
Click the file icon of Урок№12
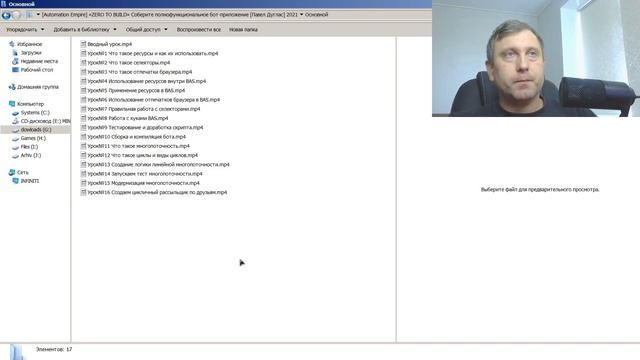click(83, 155)
